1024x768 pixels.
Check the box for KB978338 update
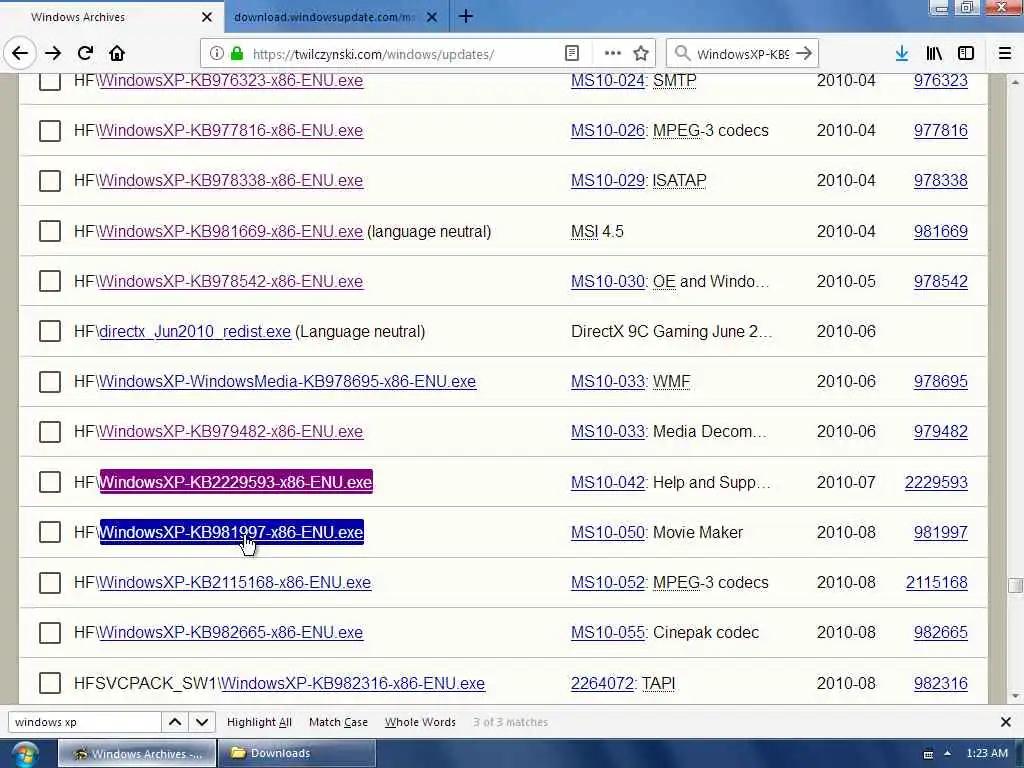pos(50,181)
